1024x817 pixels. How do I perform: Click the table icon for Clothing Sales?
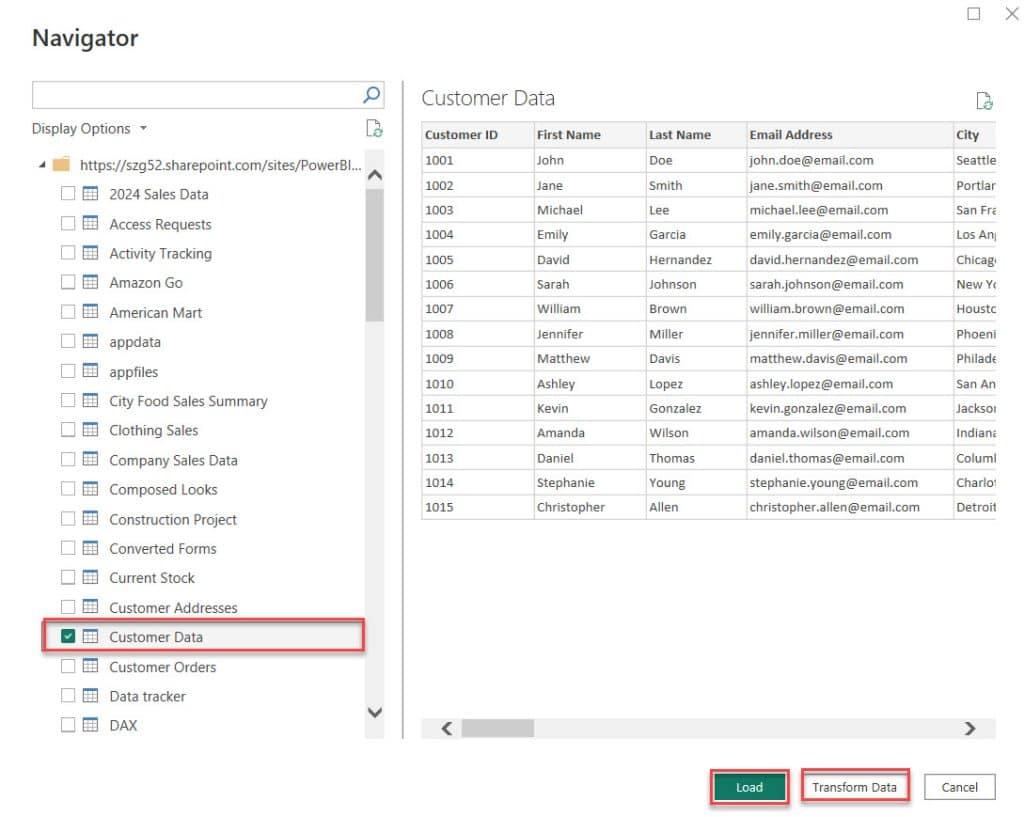91,430
